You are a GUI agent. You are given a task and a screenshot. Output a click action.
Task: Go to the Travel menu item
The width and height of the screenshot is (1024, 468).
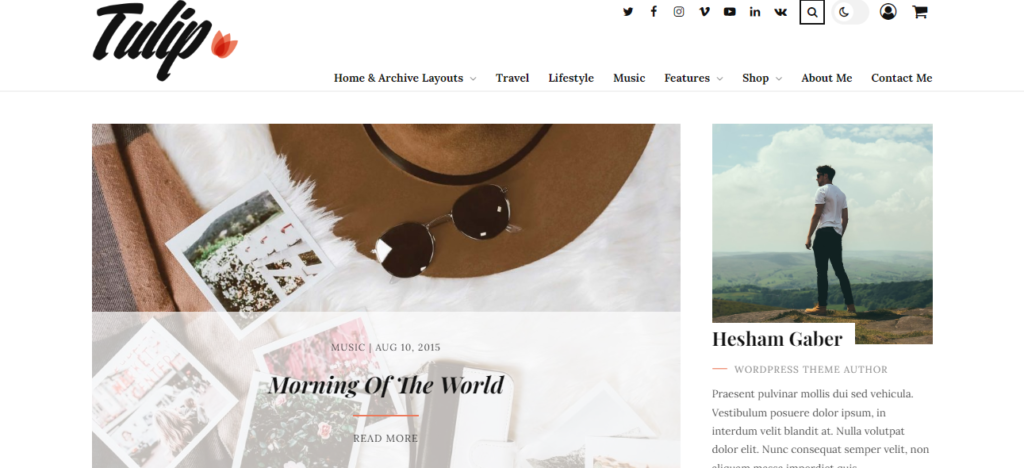click(x=512, y=78)
